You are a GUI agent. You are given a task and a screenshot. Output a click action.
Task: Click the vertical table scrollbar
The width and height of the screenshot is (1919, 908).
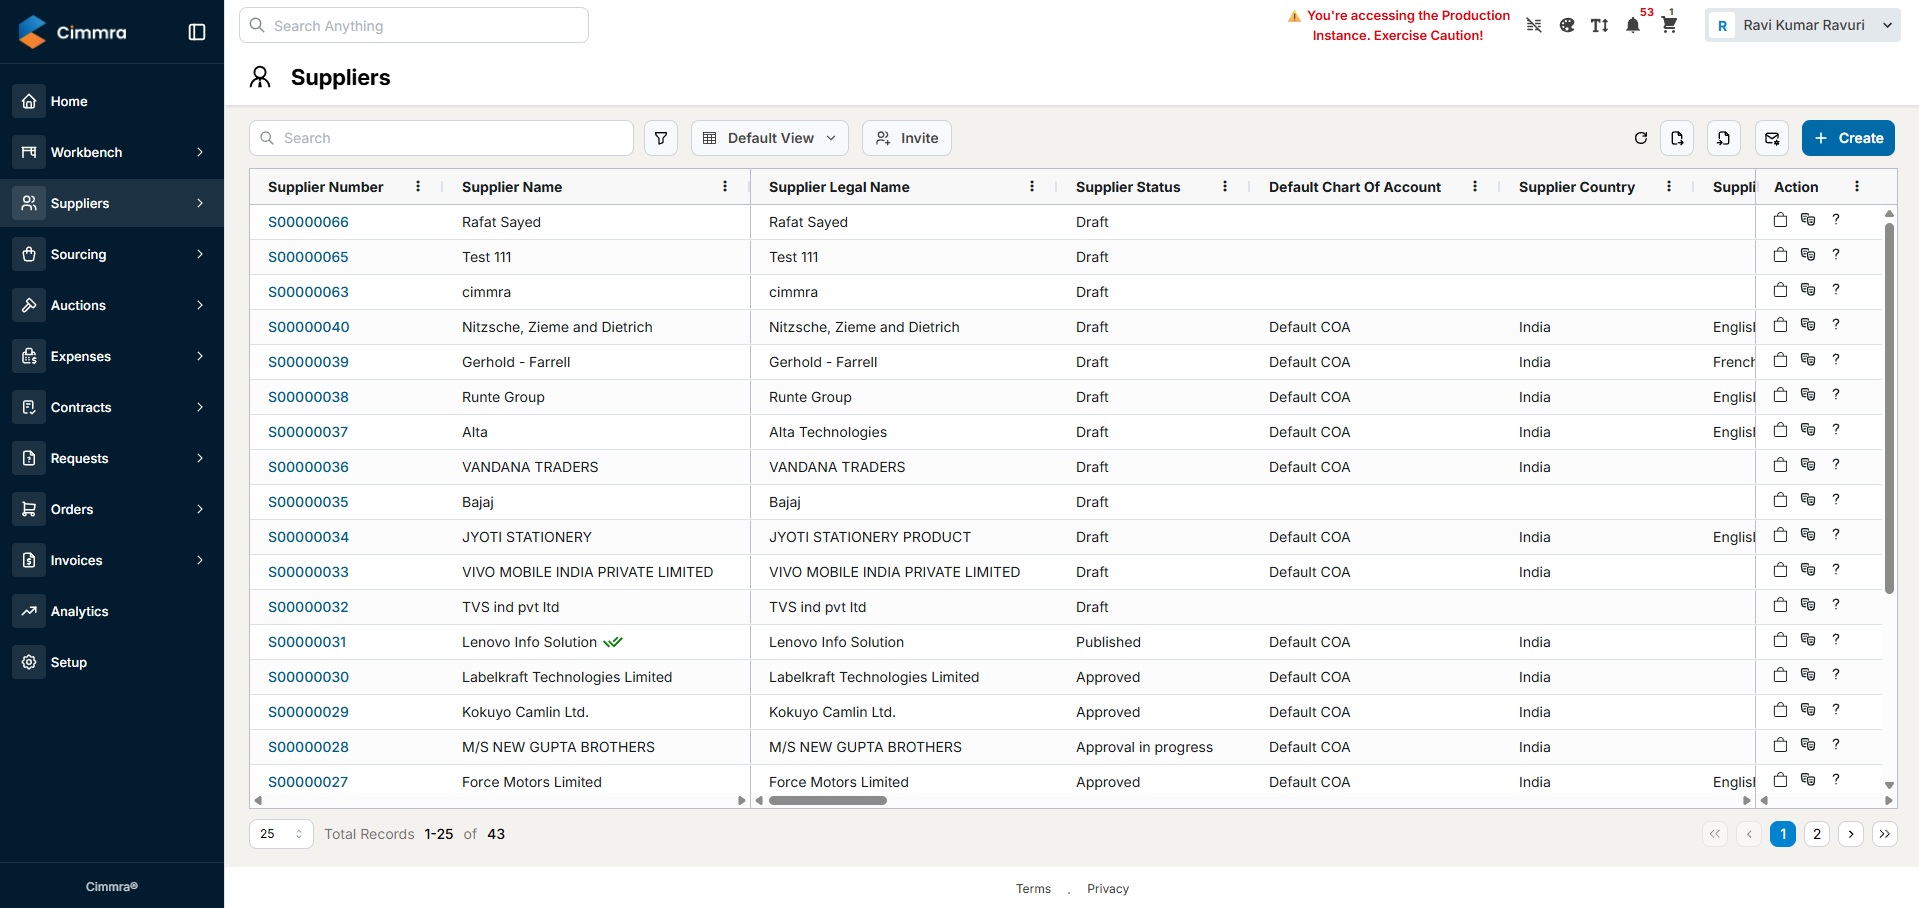(1889, 408)
